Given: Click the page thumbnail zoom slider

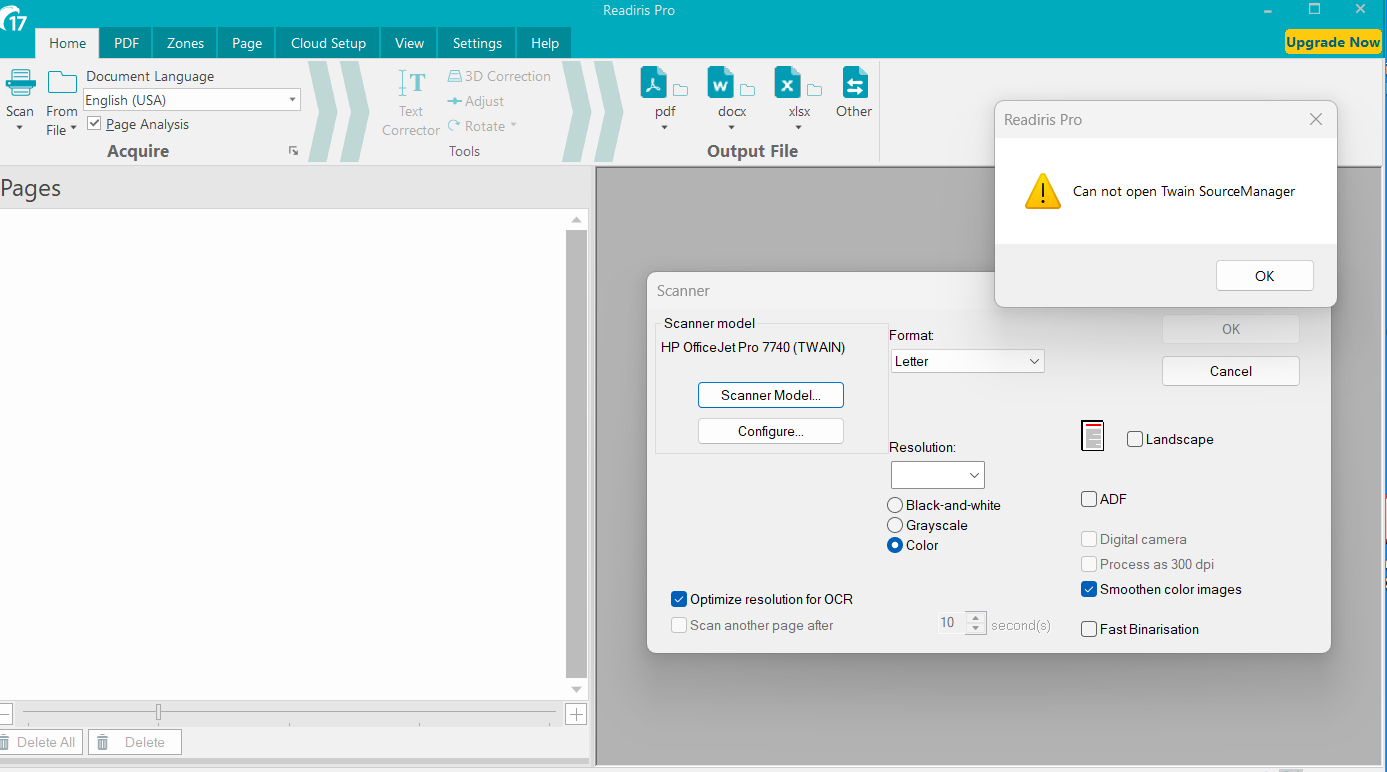Looking at the screenshot, I should 158,712.
